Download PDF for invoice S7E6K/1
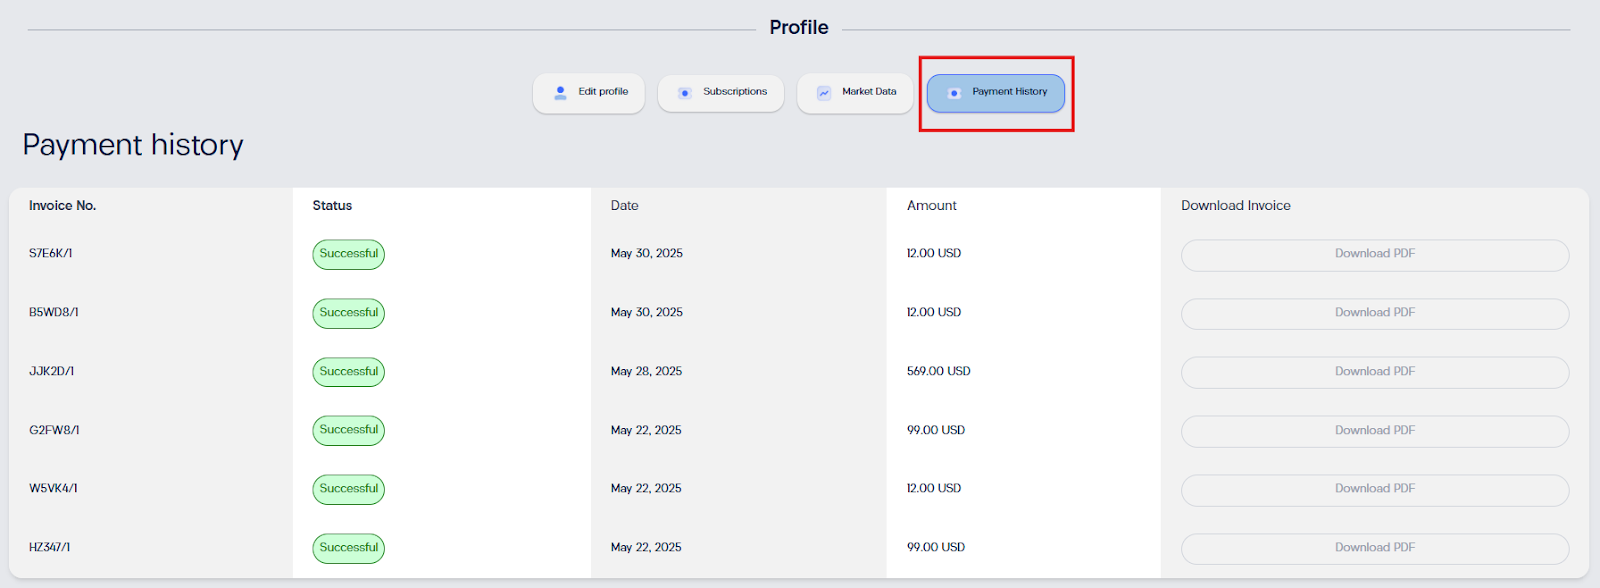The width and height of the screenshot is (1600, 588). [x=1375, y=255]
